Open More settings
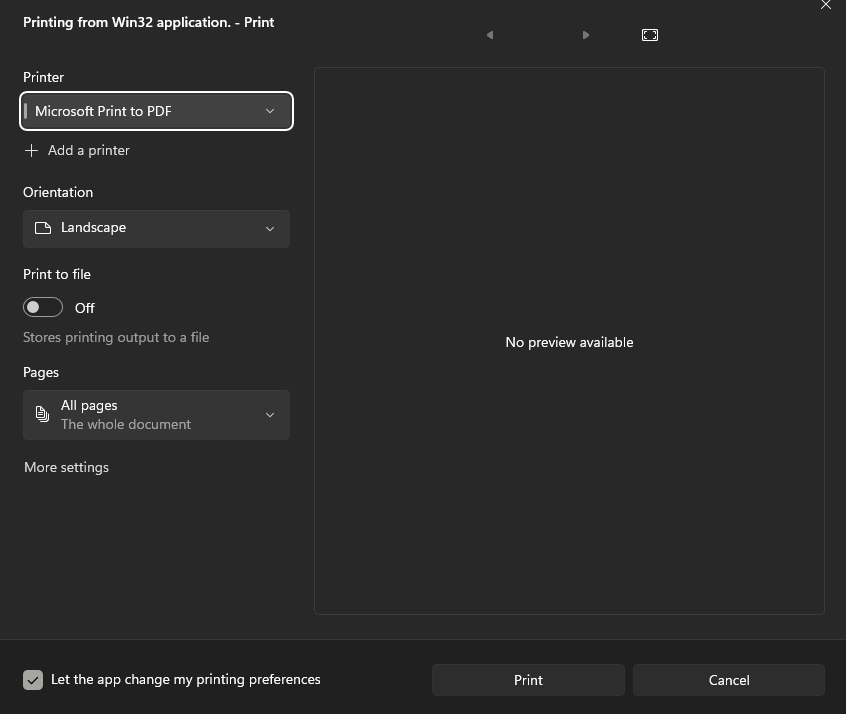This screenshot has width=846, height=714. click(66, 467)
